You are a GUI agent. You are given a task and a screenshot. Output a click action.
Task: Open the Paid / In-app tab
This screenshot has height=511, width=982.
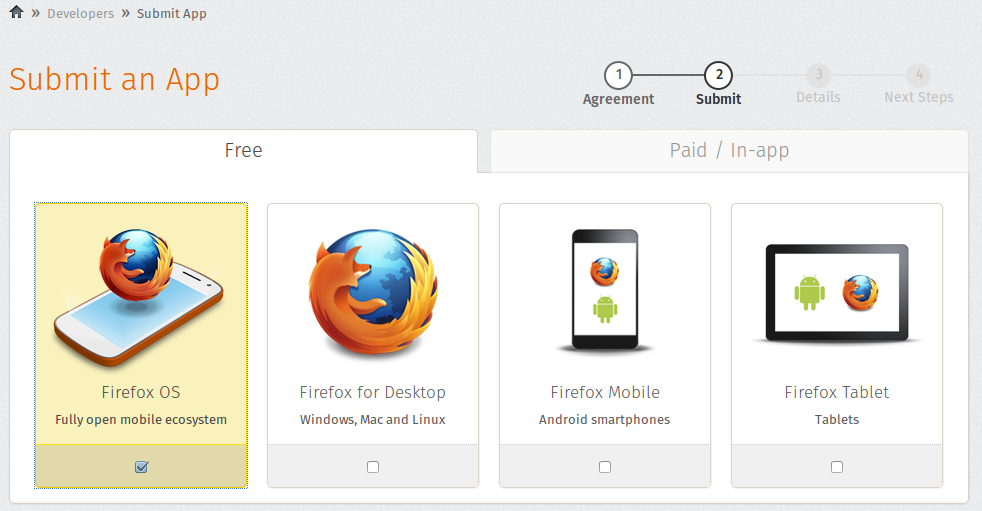pyautogui.click(x=729, y=151)
